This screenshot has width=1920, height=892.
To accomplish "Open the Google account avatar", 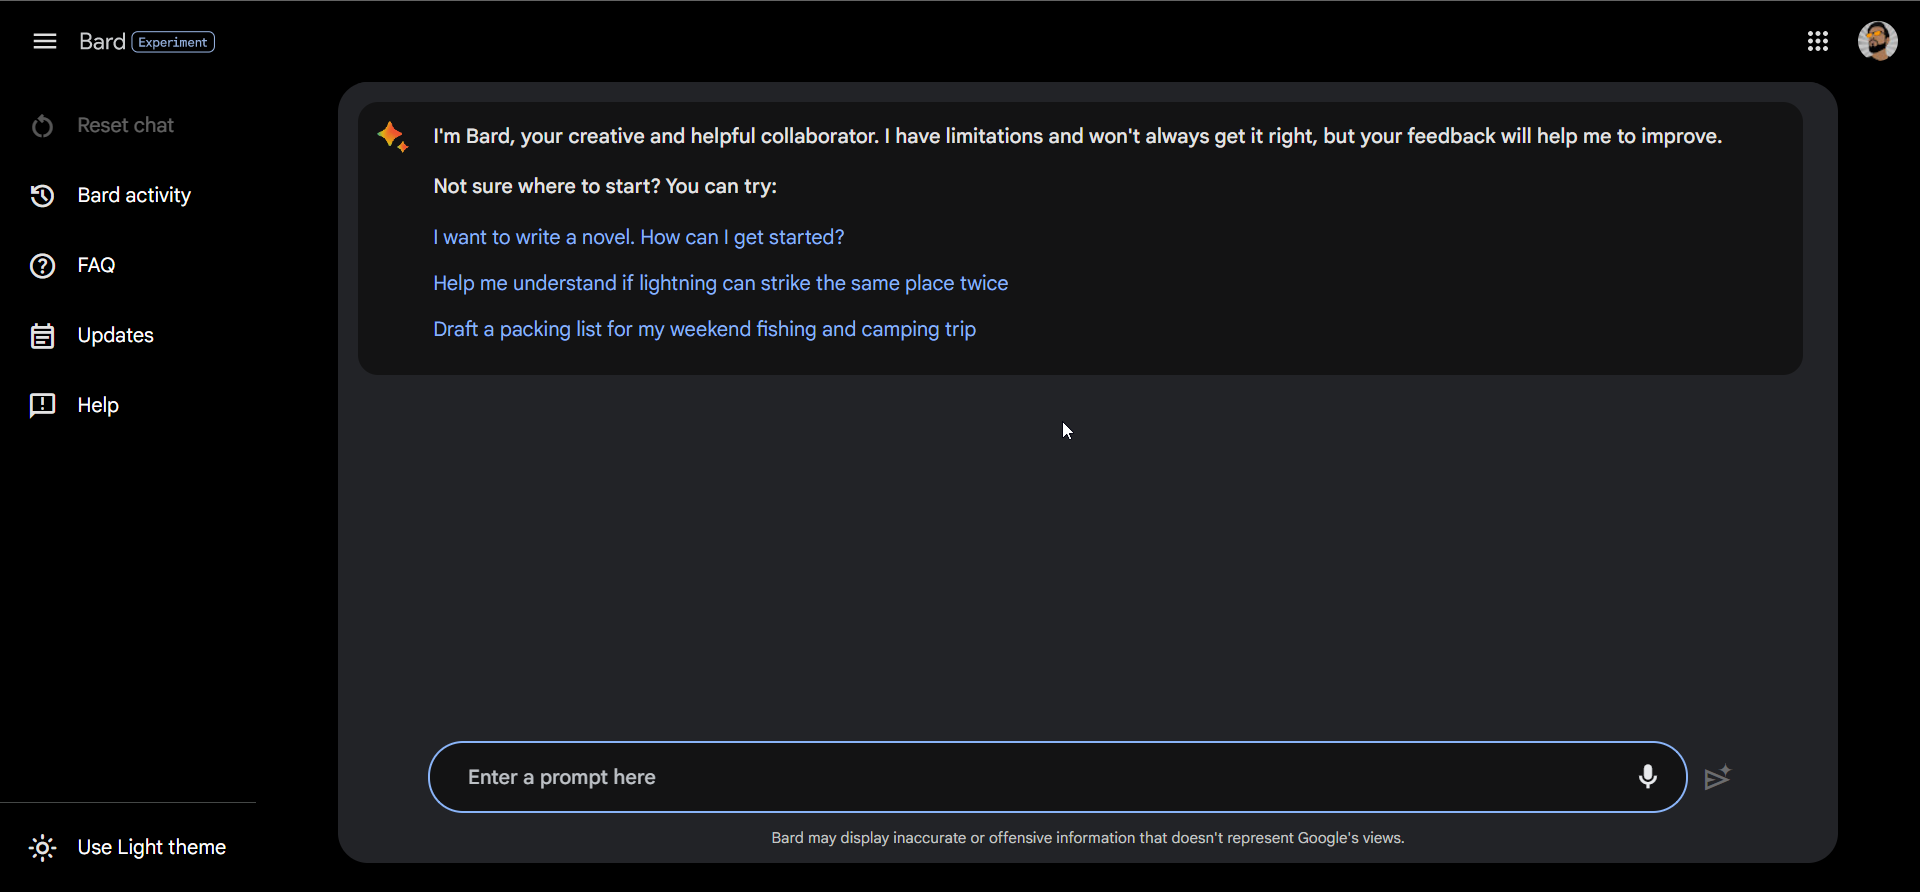I will [1877, 41].
